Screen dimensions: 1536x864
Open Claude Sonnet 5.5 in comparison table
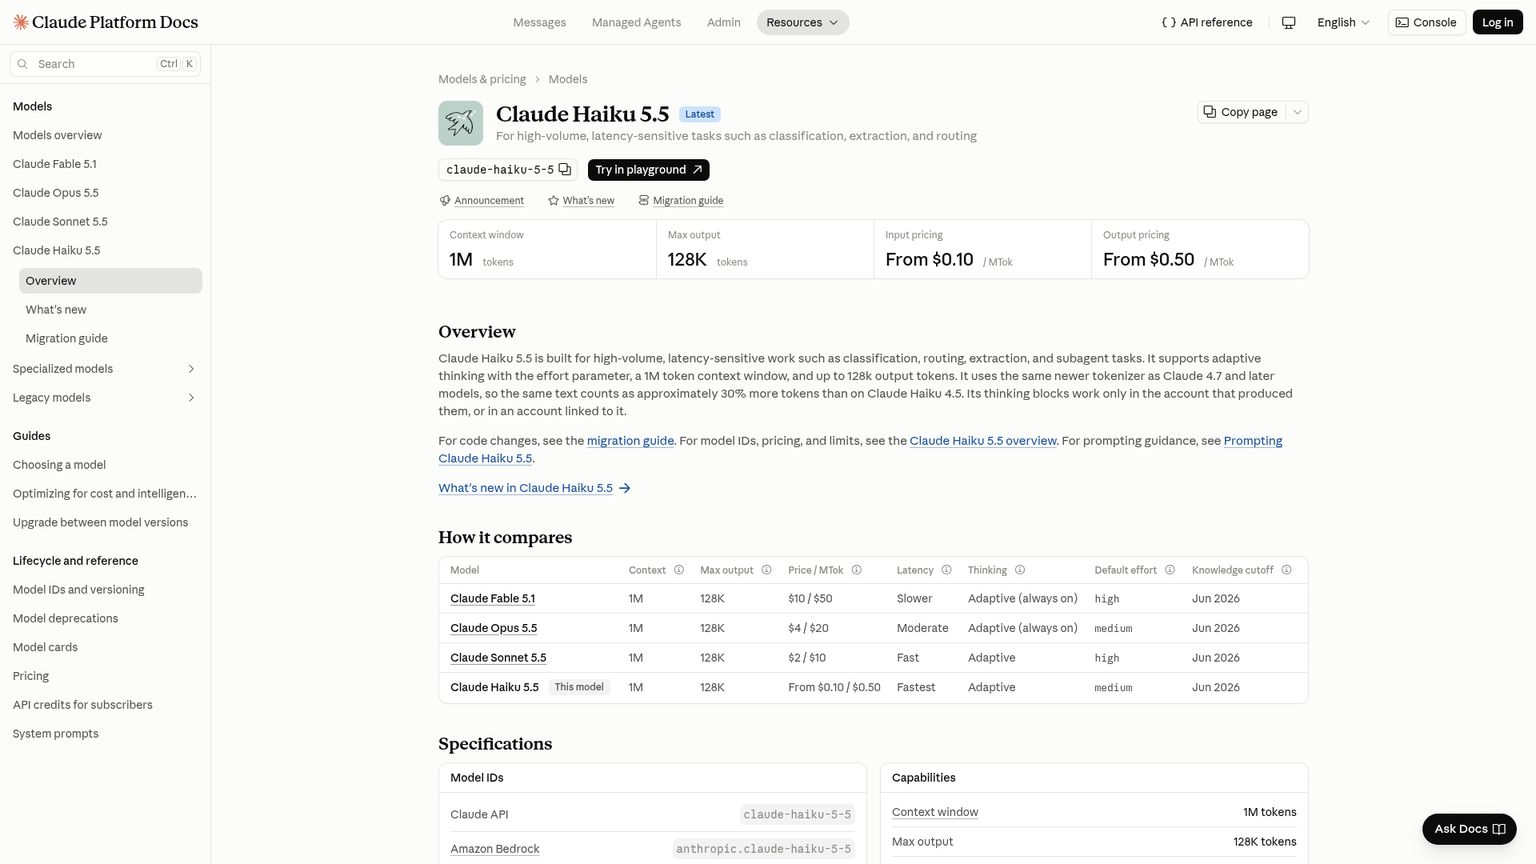pos(498,658)
